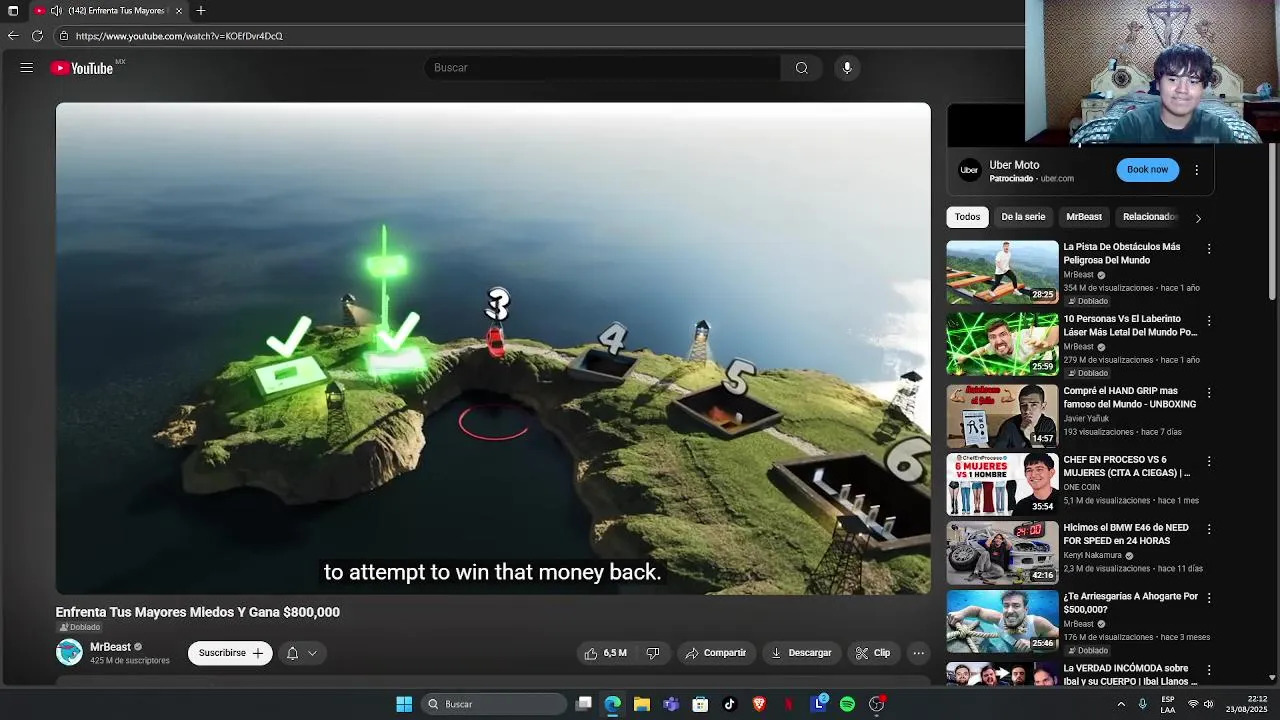Open options menu for the Uber Moto ad
Viewport: 1280px width, 720px height.
point(1196,170)
